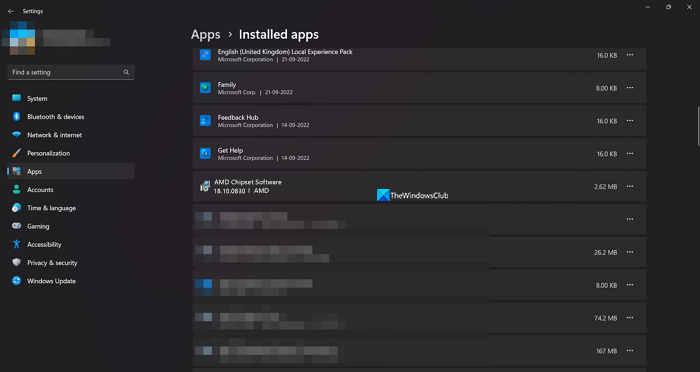
Task: Minimize the Settings window
Action: 648,7
